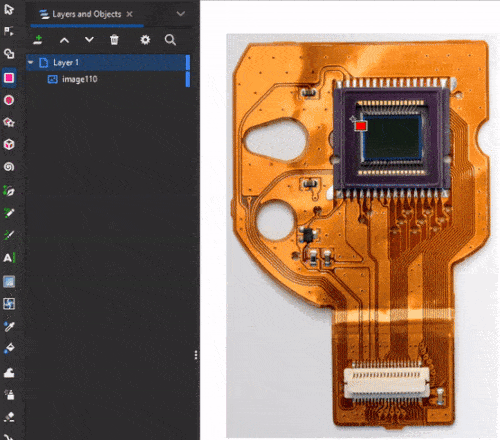Close the Layers and Objects tab

(x=129, y=14)
